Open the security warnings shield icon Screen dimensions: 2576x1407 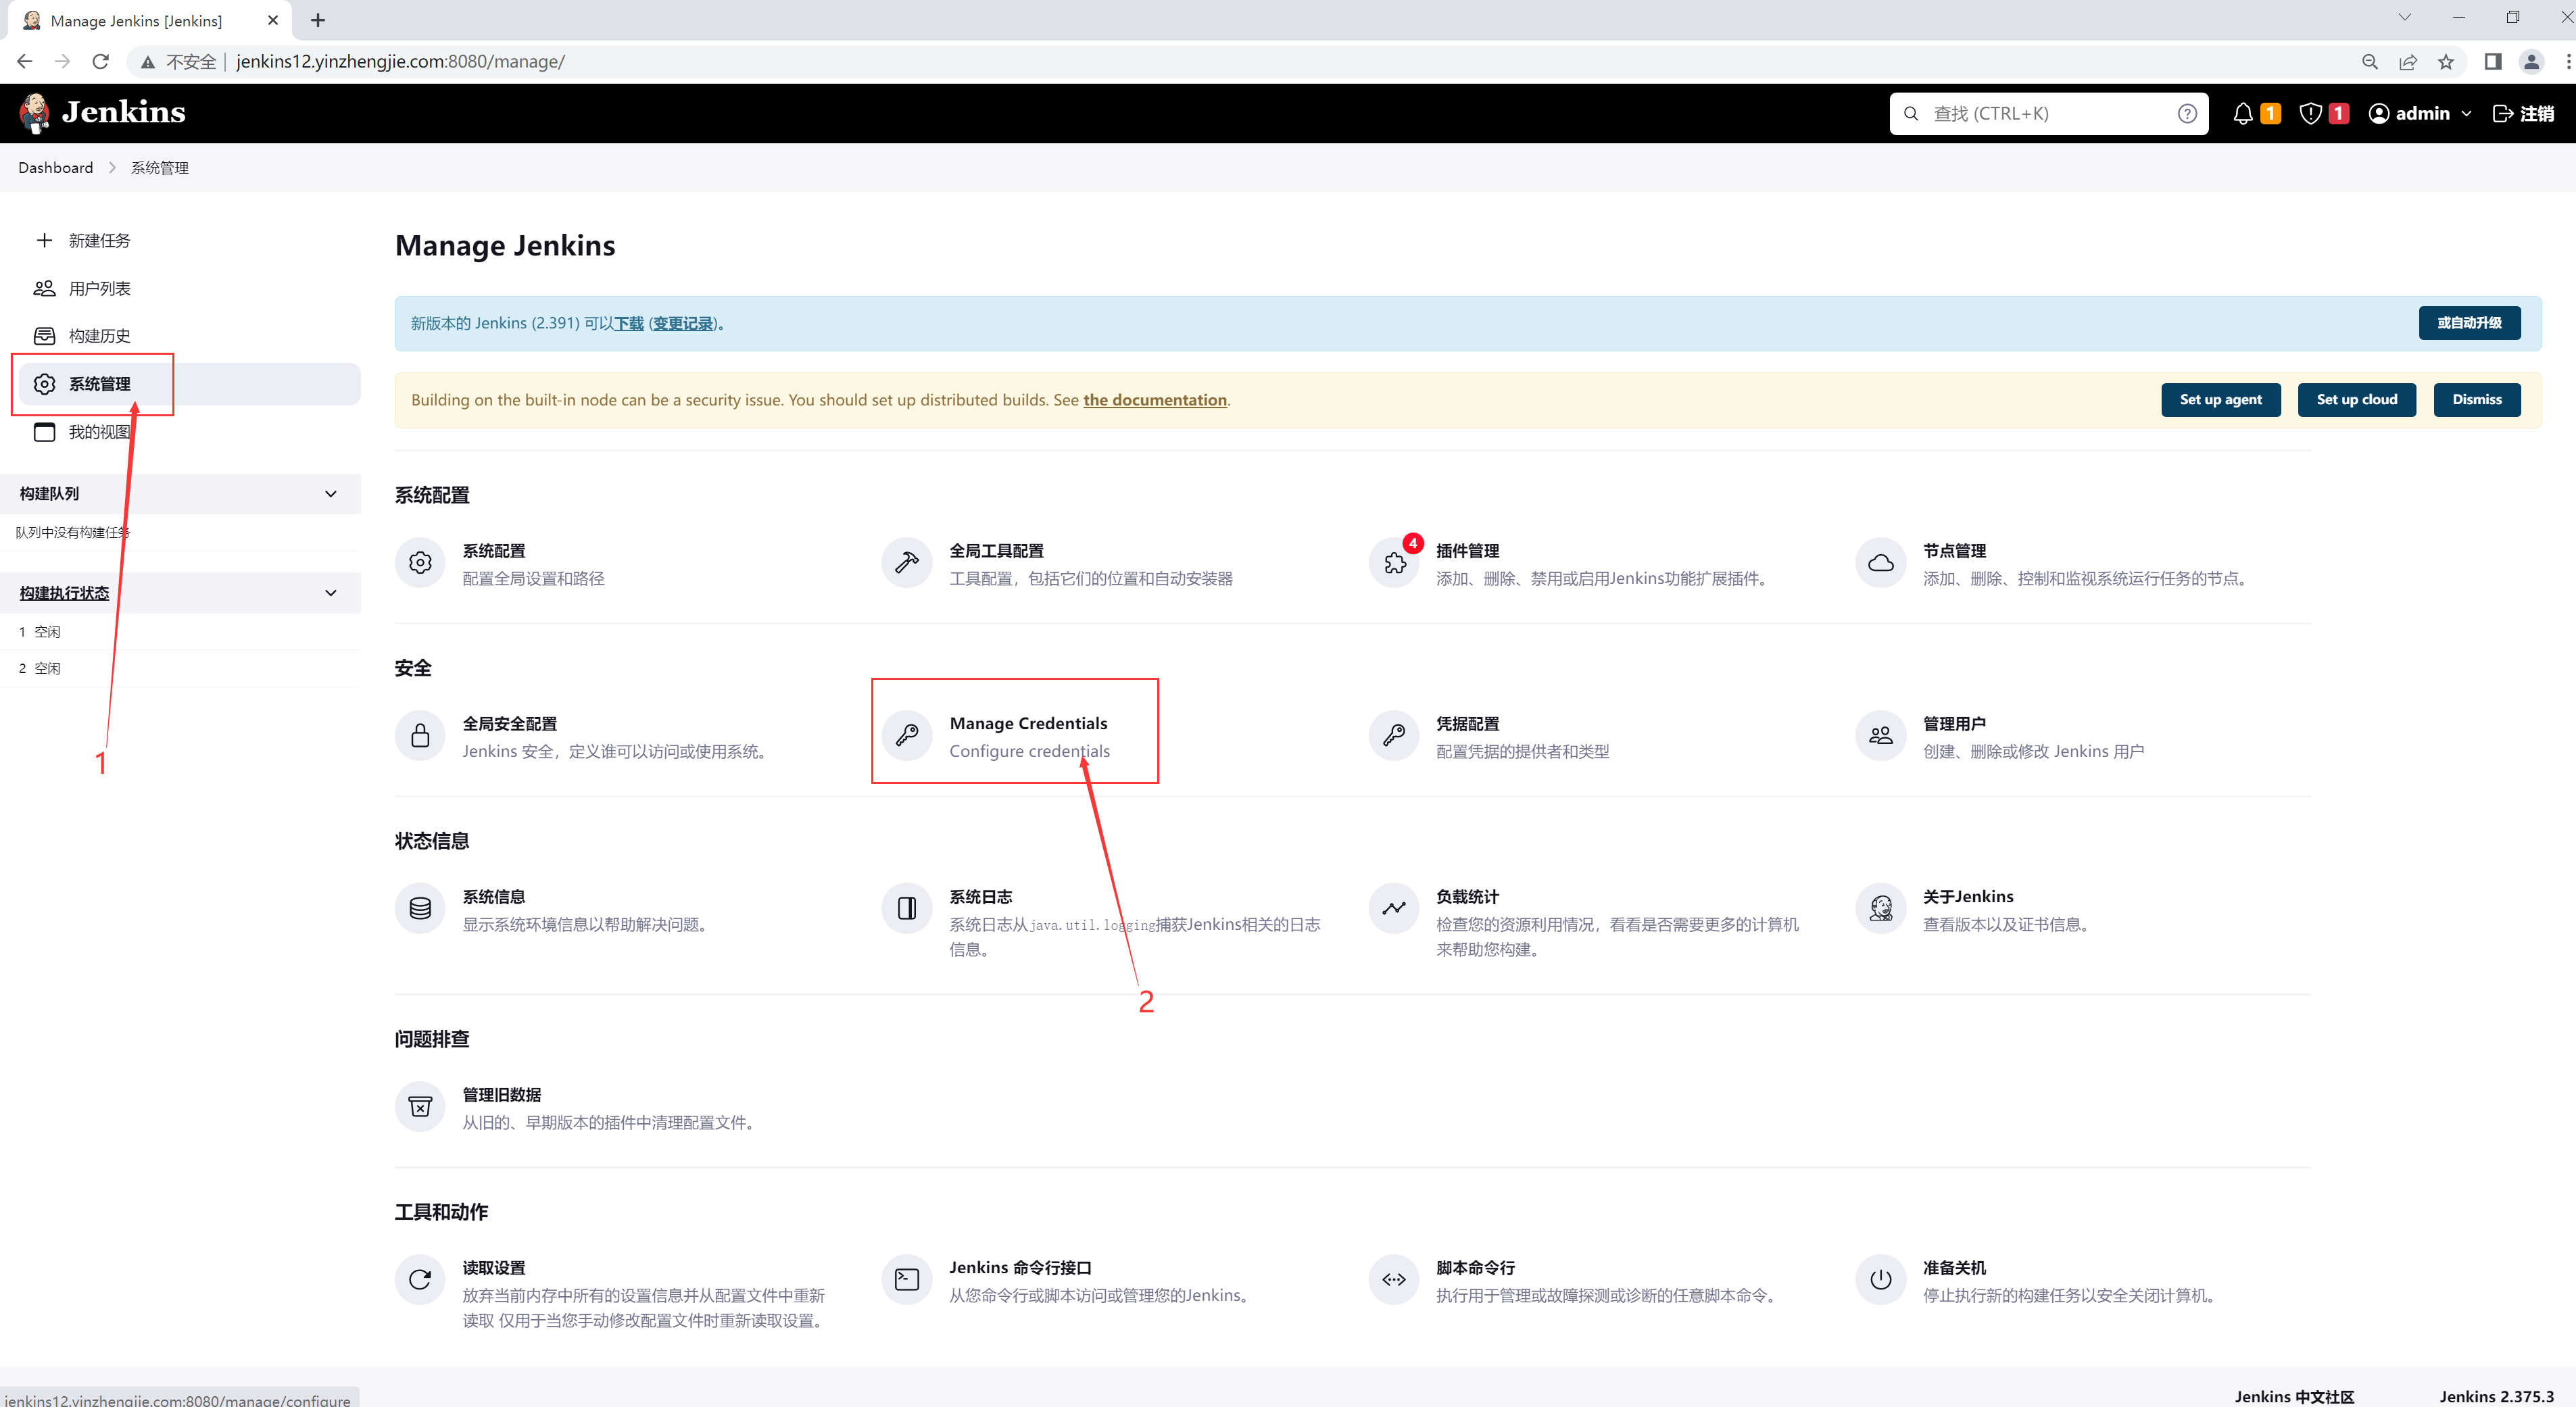click(2310, 114)
